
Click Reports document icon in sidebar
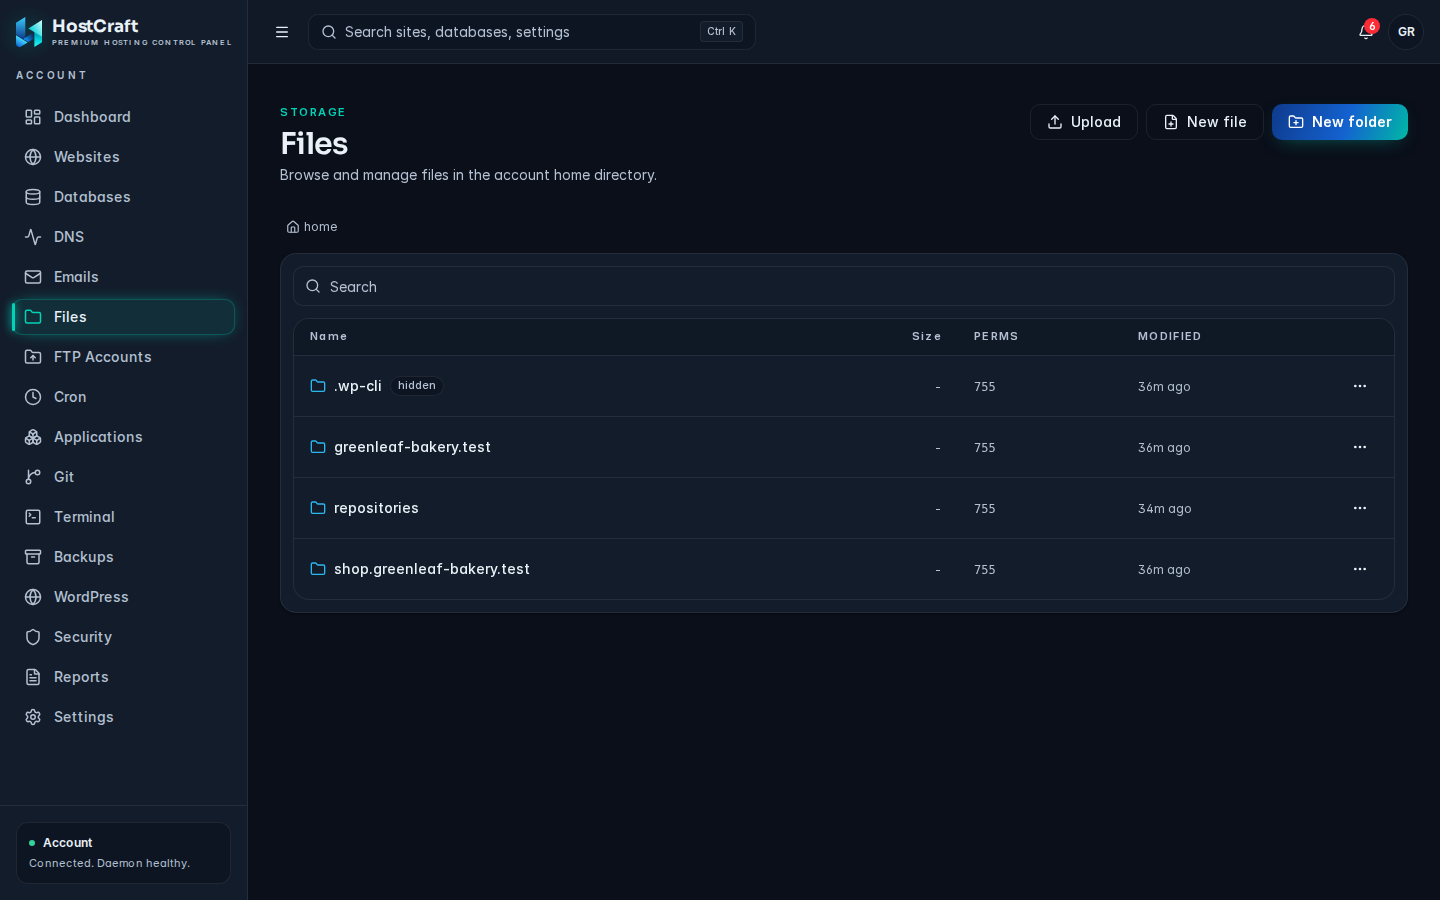coord(33,677)
